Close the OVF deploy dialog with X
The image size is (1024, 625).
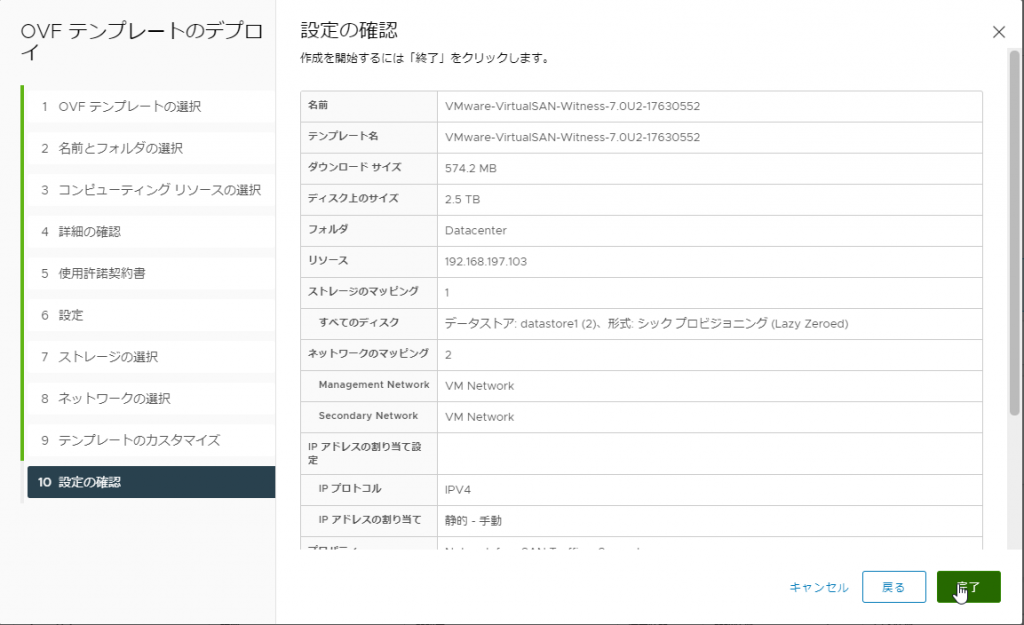pos(999,32)
